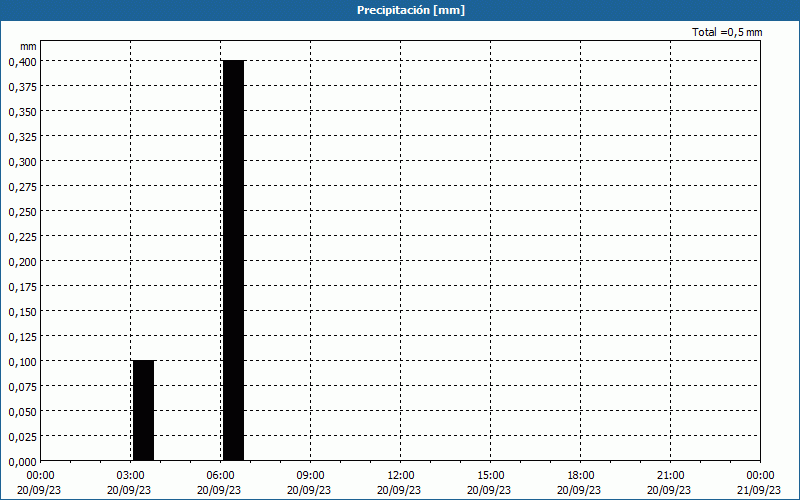The height and width of the screenshot is (500, 800).
Task: Click the 21/09/23 date label
Action: (x=759, y=490)
